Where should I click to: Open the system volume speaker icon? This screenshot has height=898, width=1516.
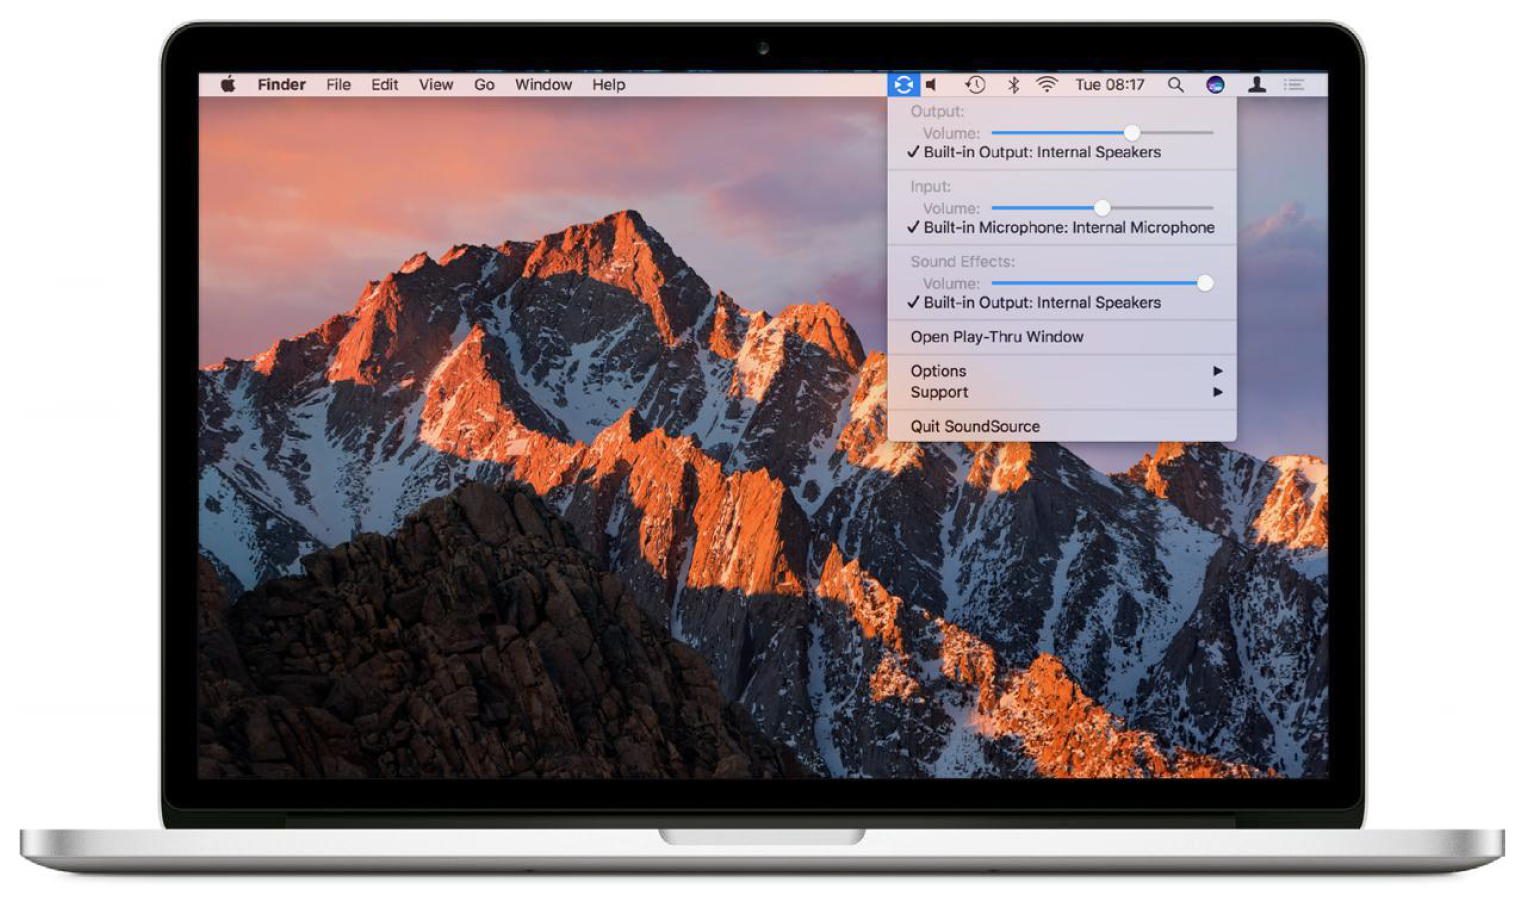pos(932,85)
